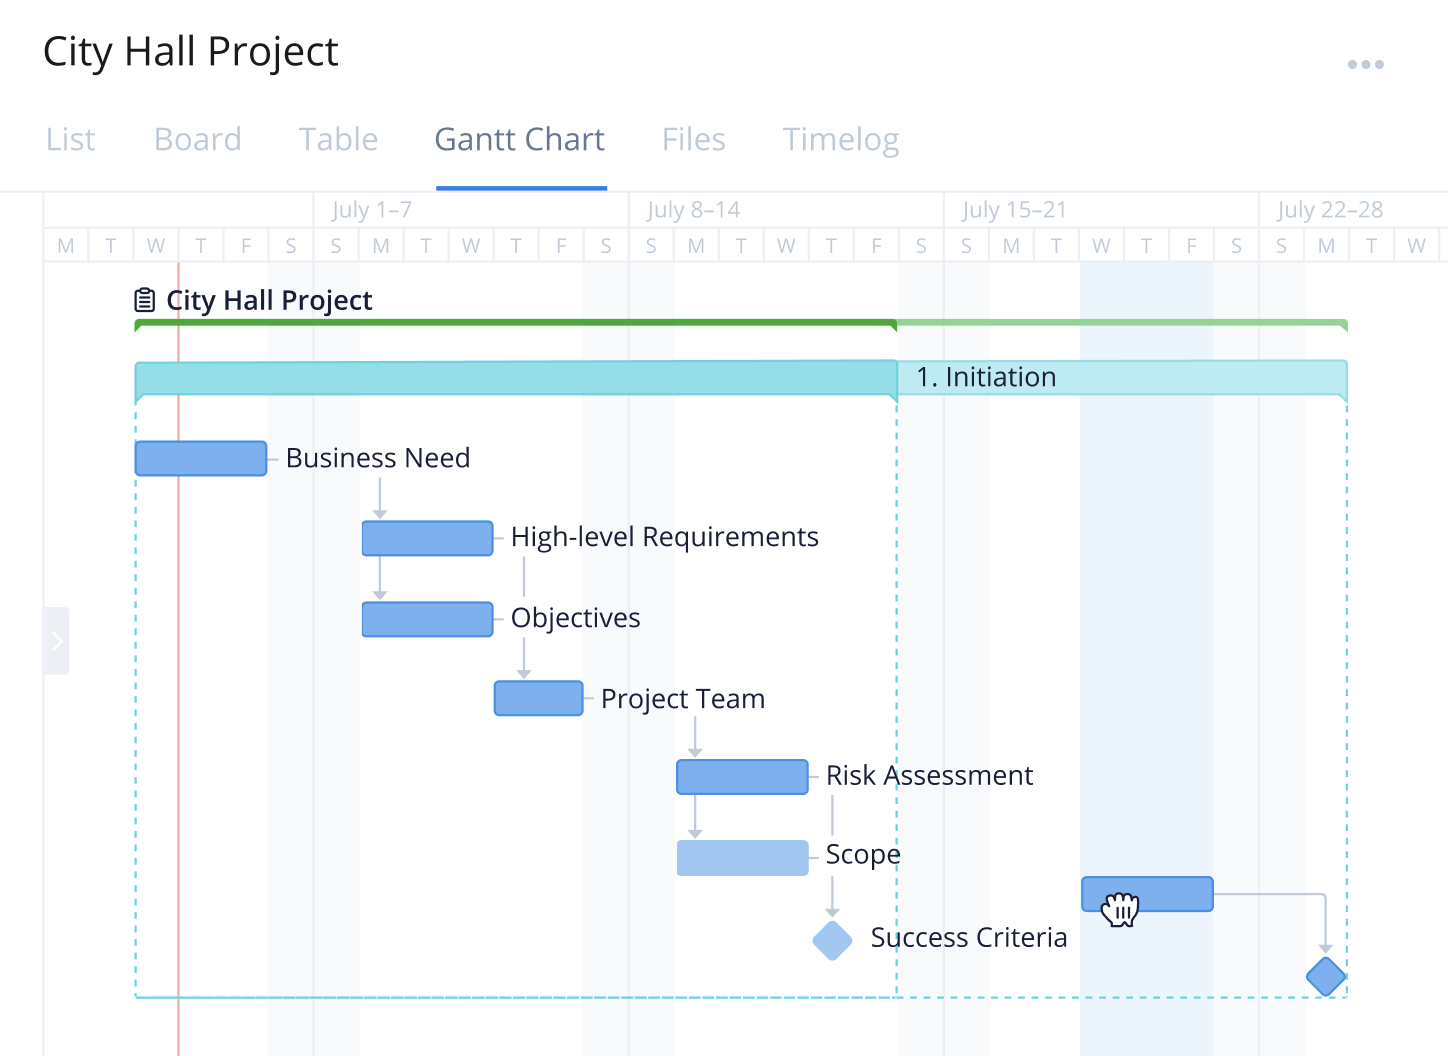Select the Success Criteria milestone diamond
This screenshot has height=1056, width=1448.
tap(831, 940)
